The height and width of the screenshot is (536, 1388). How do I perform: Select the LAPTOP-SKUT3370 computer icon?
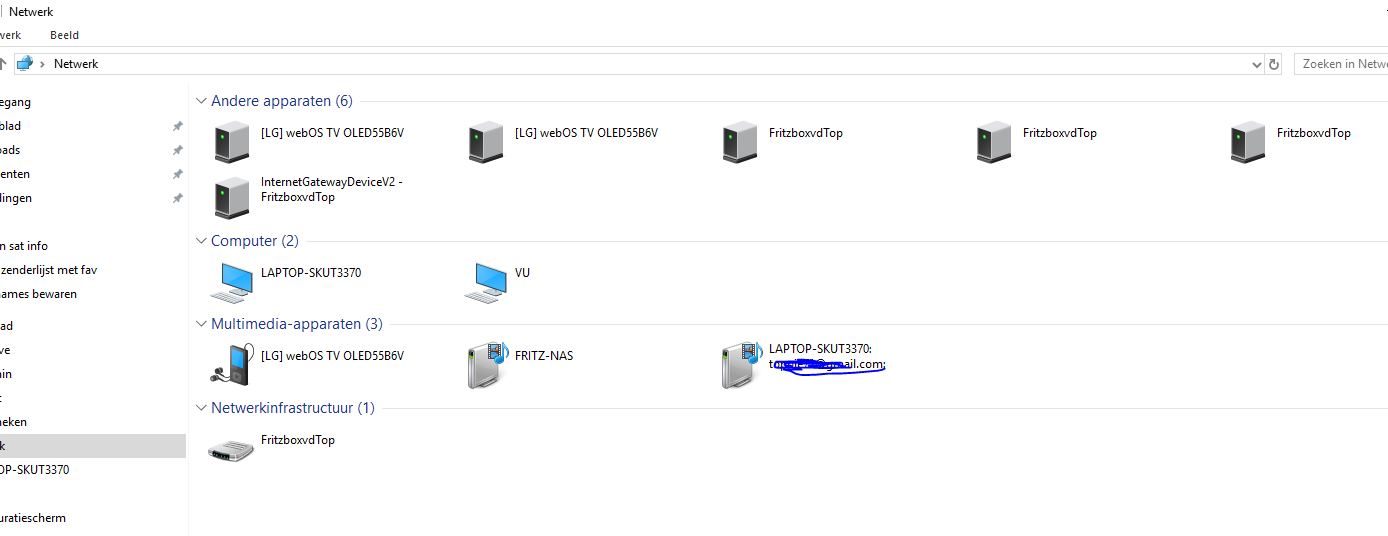pos(231,281)
